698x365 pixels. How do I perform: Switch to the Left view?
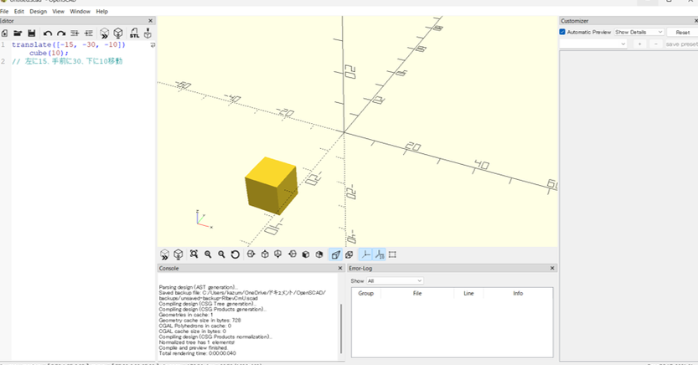pos(292,254)
